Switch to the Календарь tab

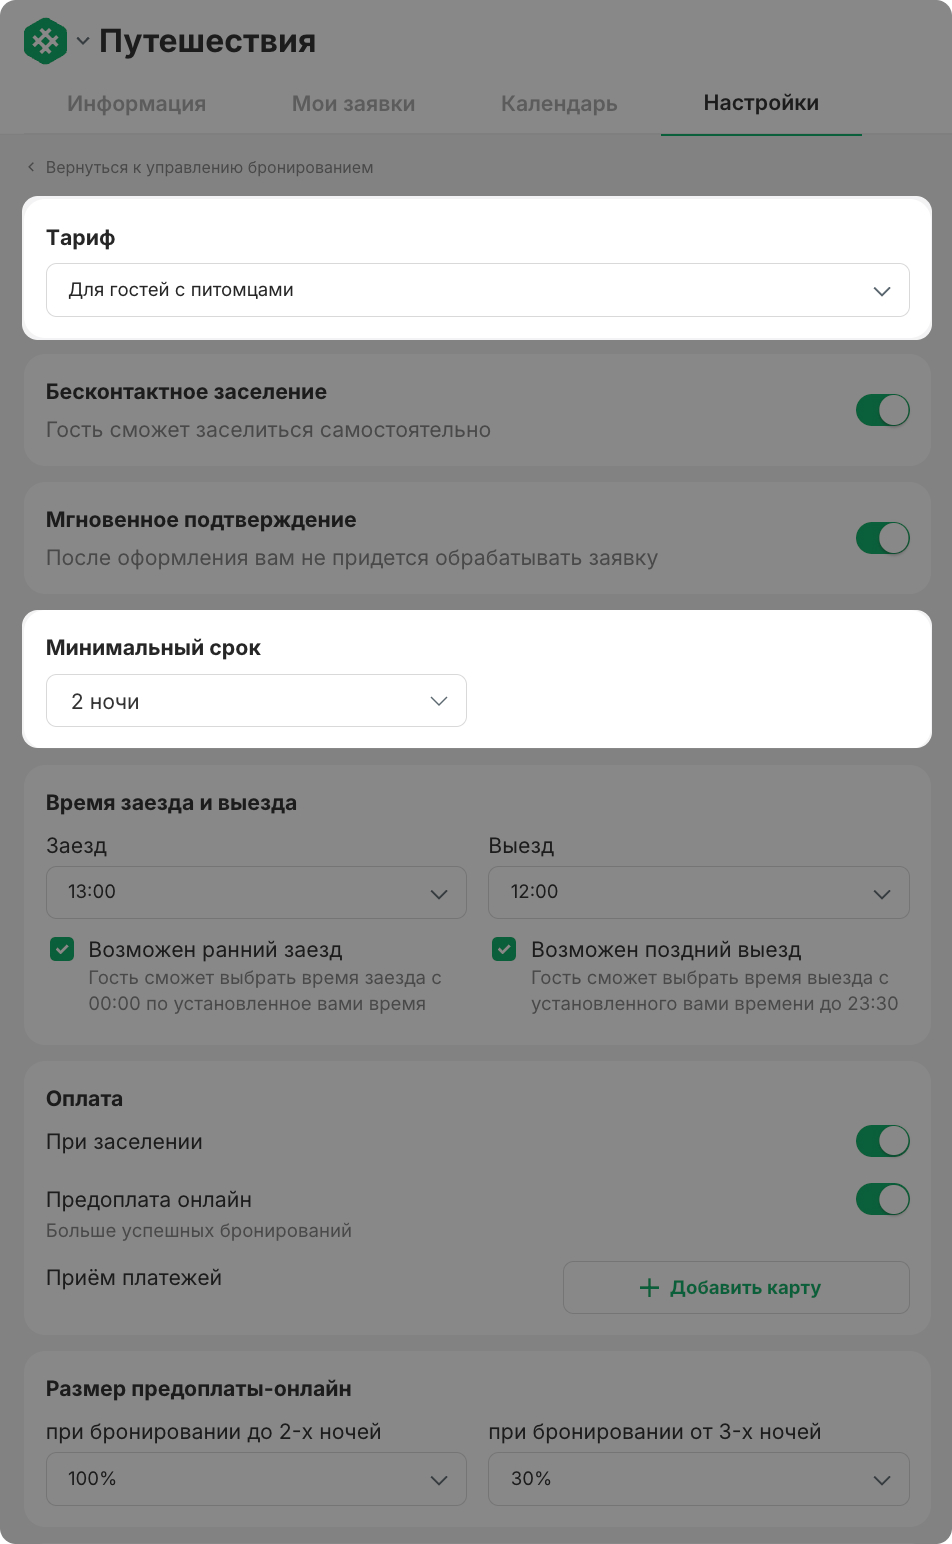pyautogui.click(x=559, y=104)
